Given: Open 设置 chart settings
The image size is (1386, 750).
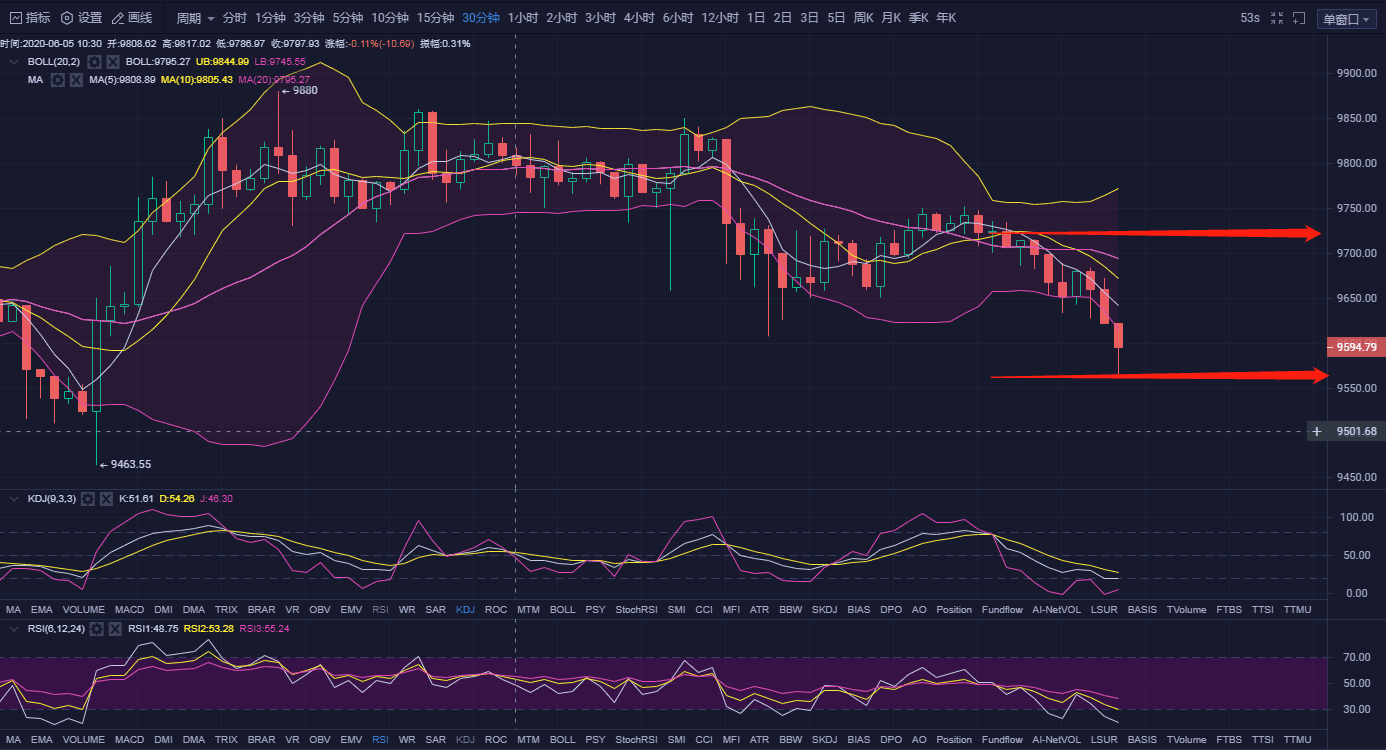Looking at the screenshot, I should (81, 18).
